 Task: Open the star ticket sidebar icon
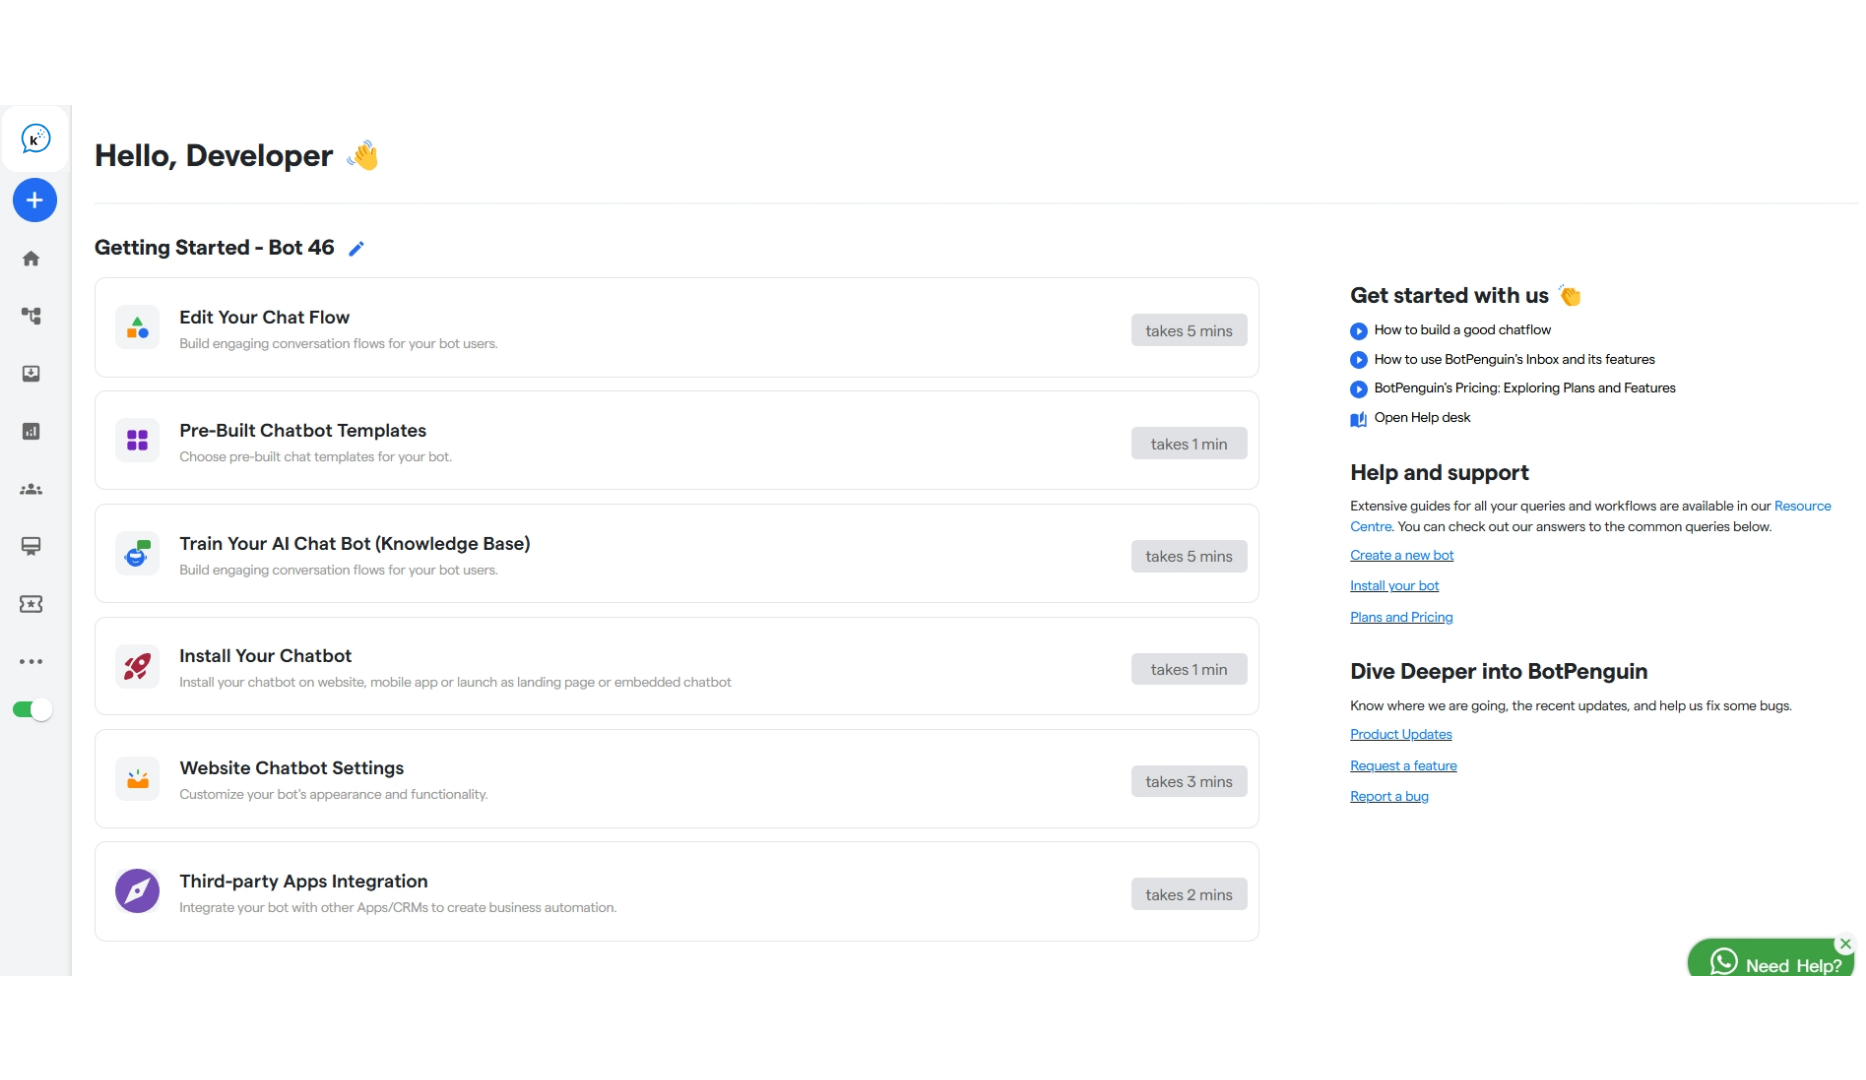(31, 604)
